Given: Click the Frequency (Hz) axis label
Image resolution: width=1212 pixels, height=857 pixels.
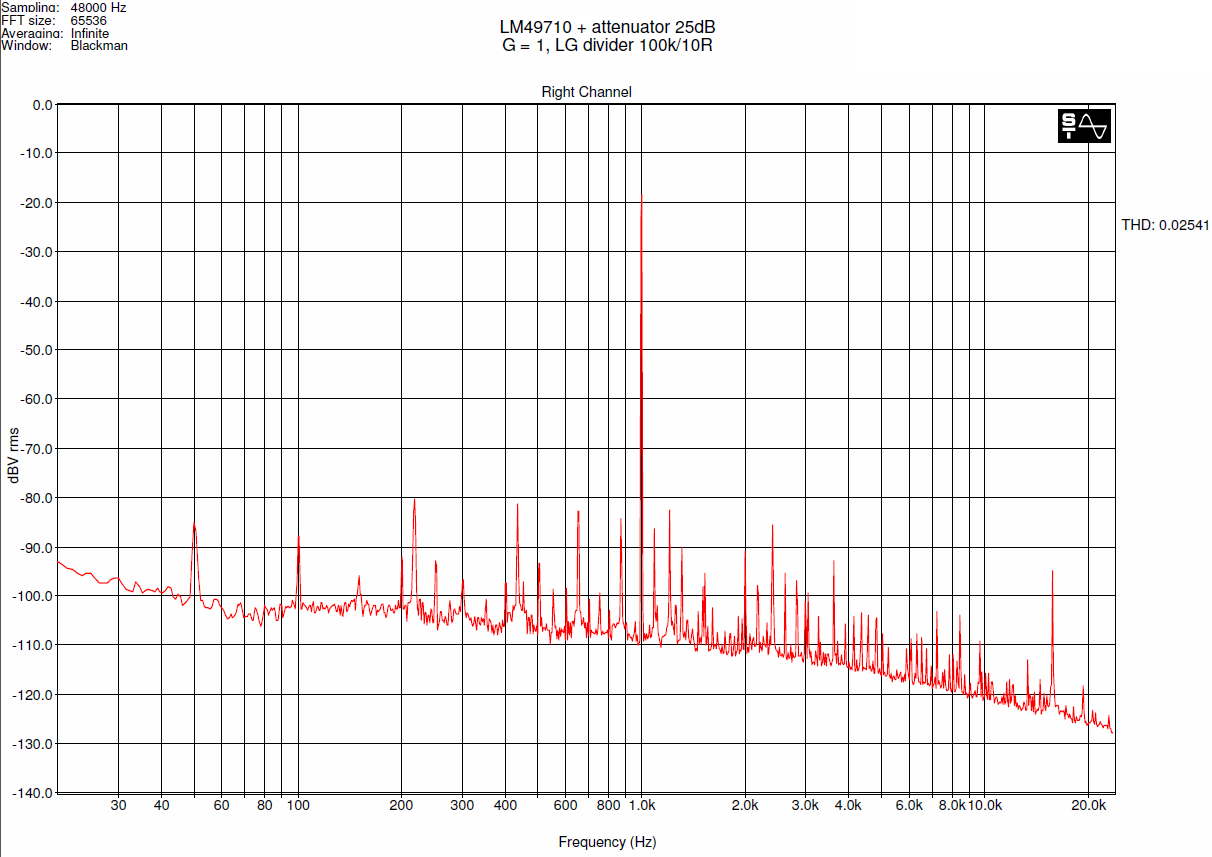Looking at the screenshot, I should coord(607,842).
